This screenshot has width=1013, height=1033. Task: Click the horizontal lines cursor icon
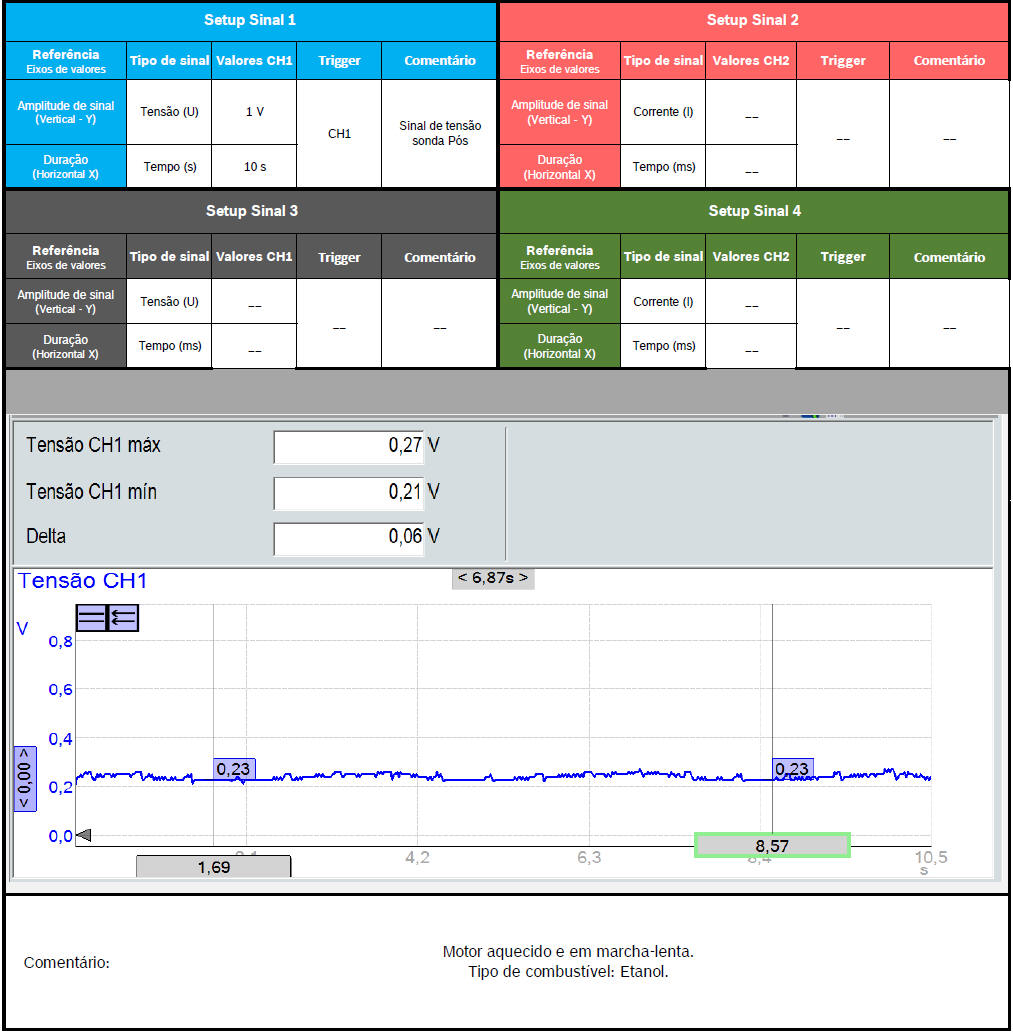click(x=91, y=619)
